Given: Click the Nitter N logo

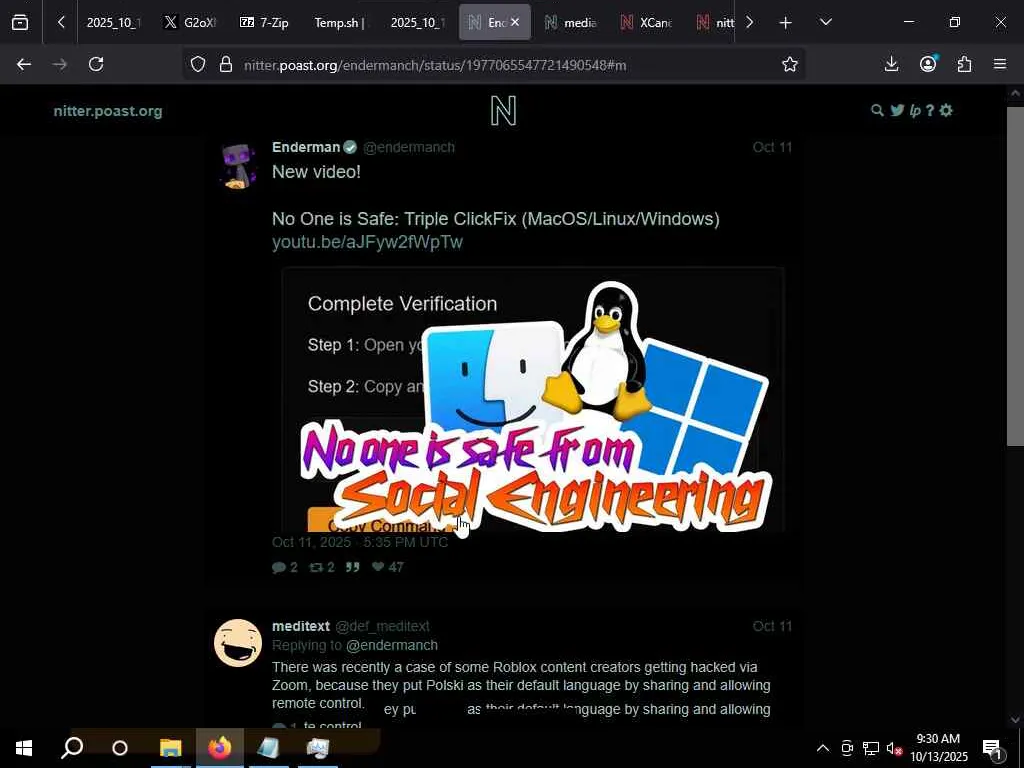Looking at the screenshot, I should [504, 111].
